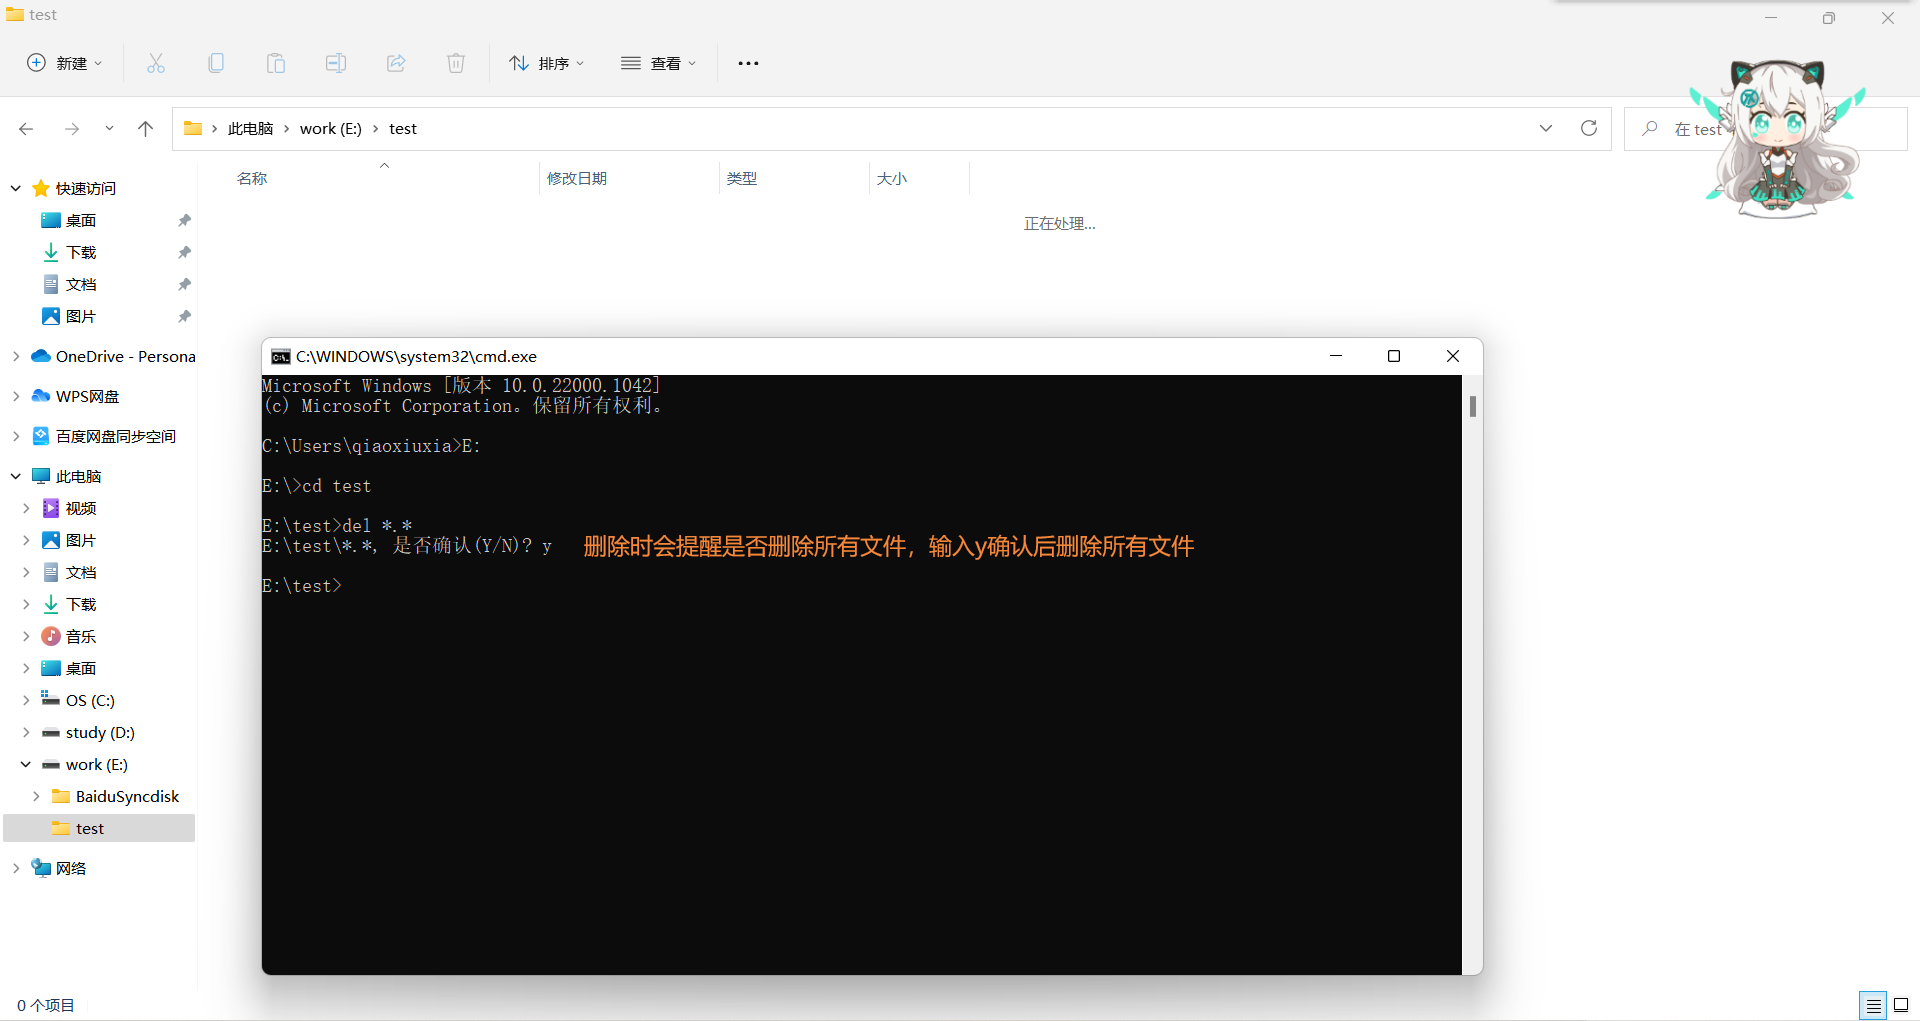Open the three-dot more options menu
Viewport: 1920px width, 1021px height.
(748, 63)
